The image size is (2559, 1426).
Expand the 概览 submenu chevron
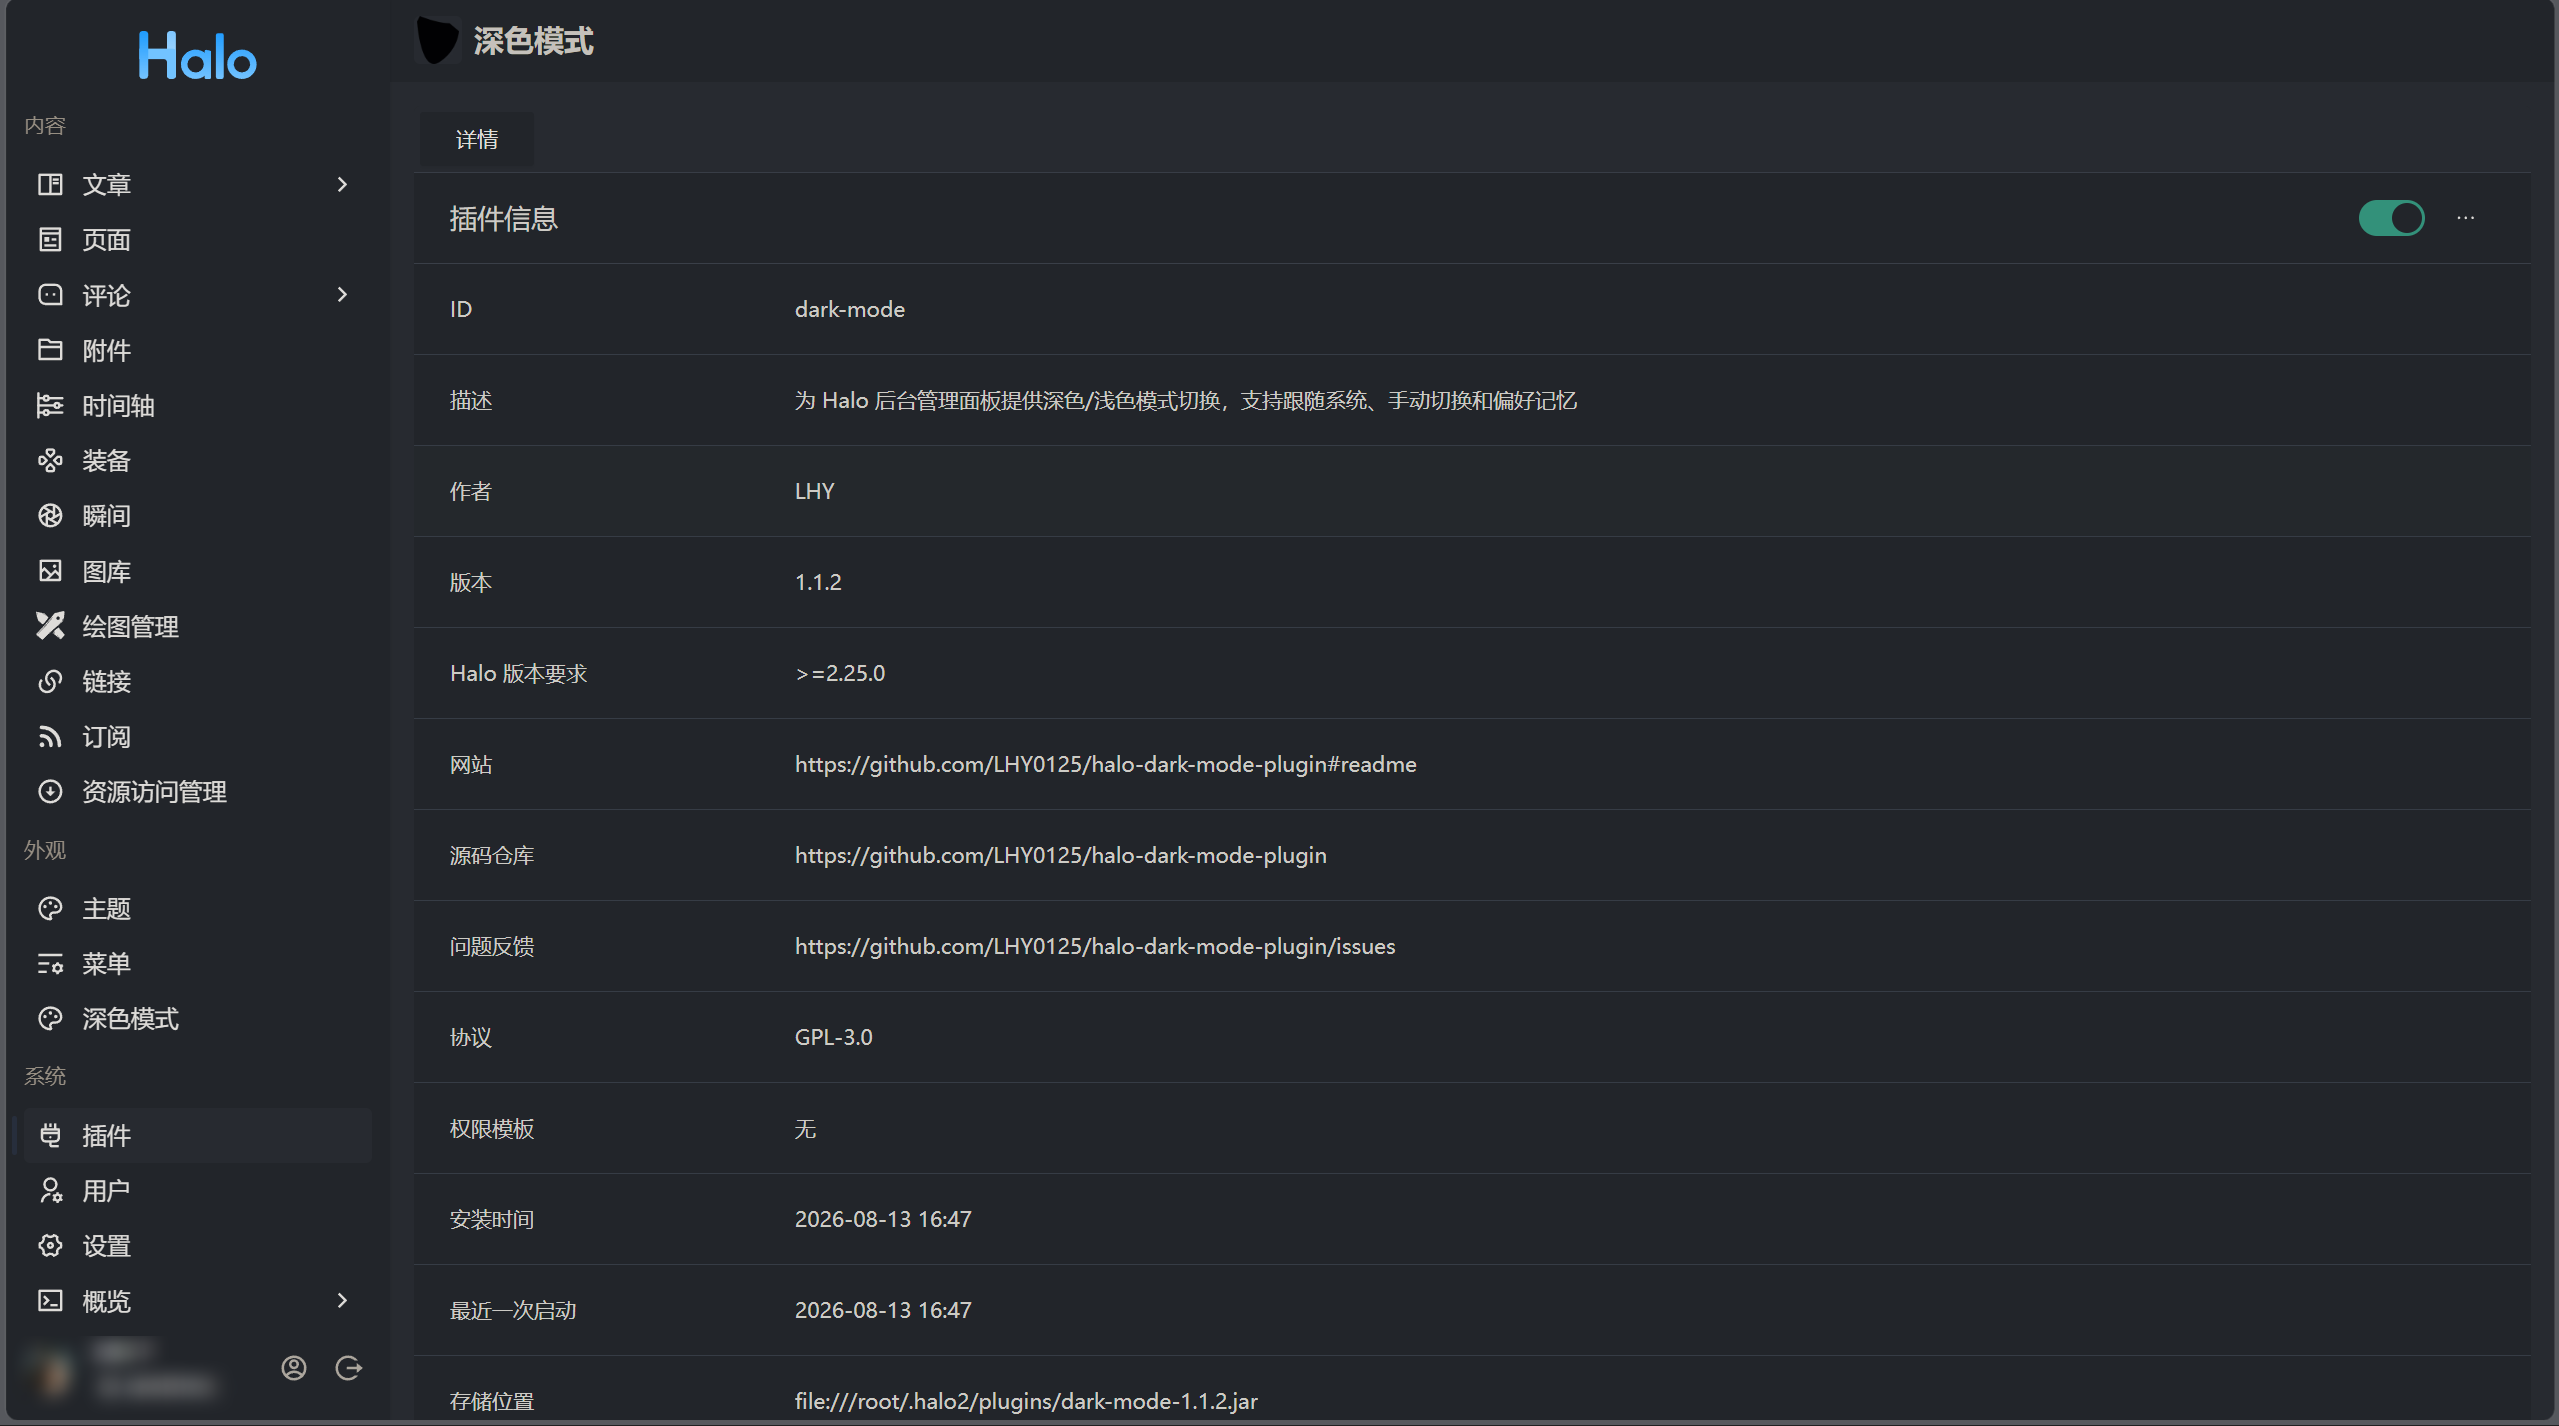(342, 1300)
